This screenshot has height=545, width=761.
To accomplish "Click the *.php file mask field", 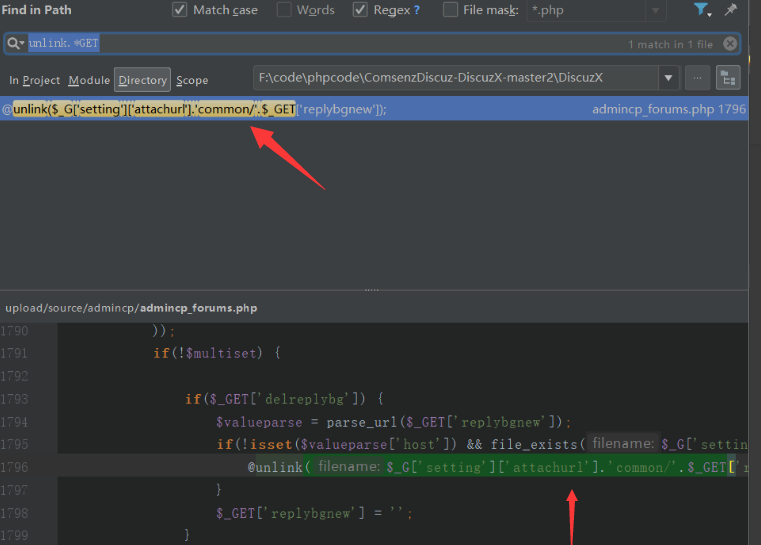I will pyautogui.click(x=586, y=10).
